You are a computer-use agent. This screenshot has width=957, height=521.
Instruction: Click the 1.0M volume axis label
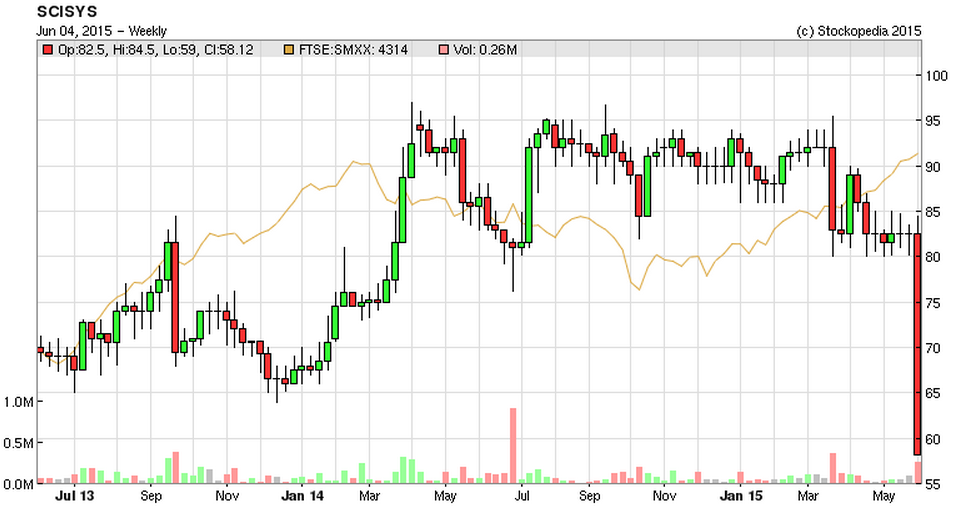click(18, 402)
